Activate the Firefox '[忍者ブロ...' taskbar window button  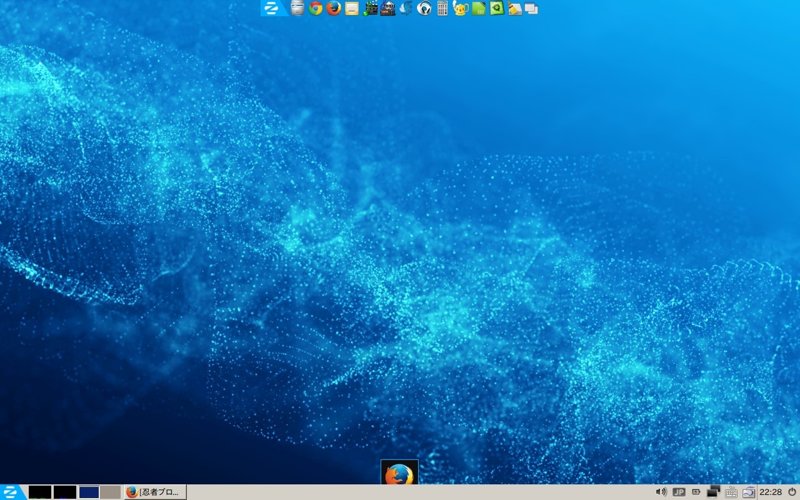pyautogui.click(x=155, y=492)
